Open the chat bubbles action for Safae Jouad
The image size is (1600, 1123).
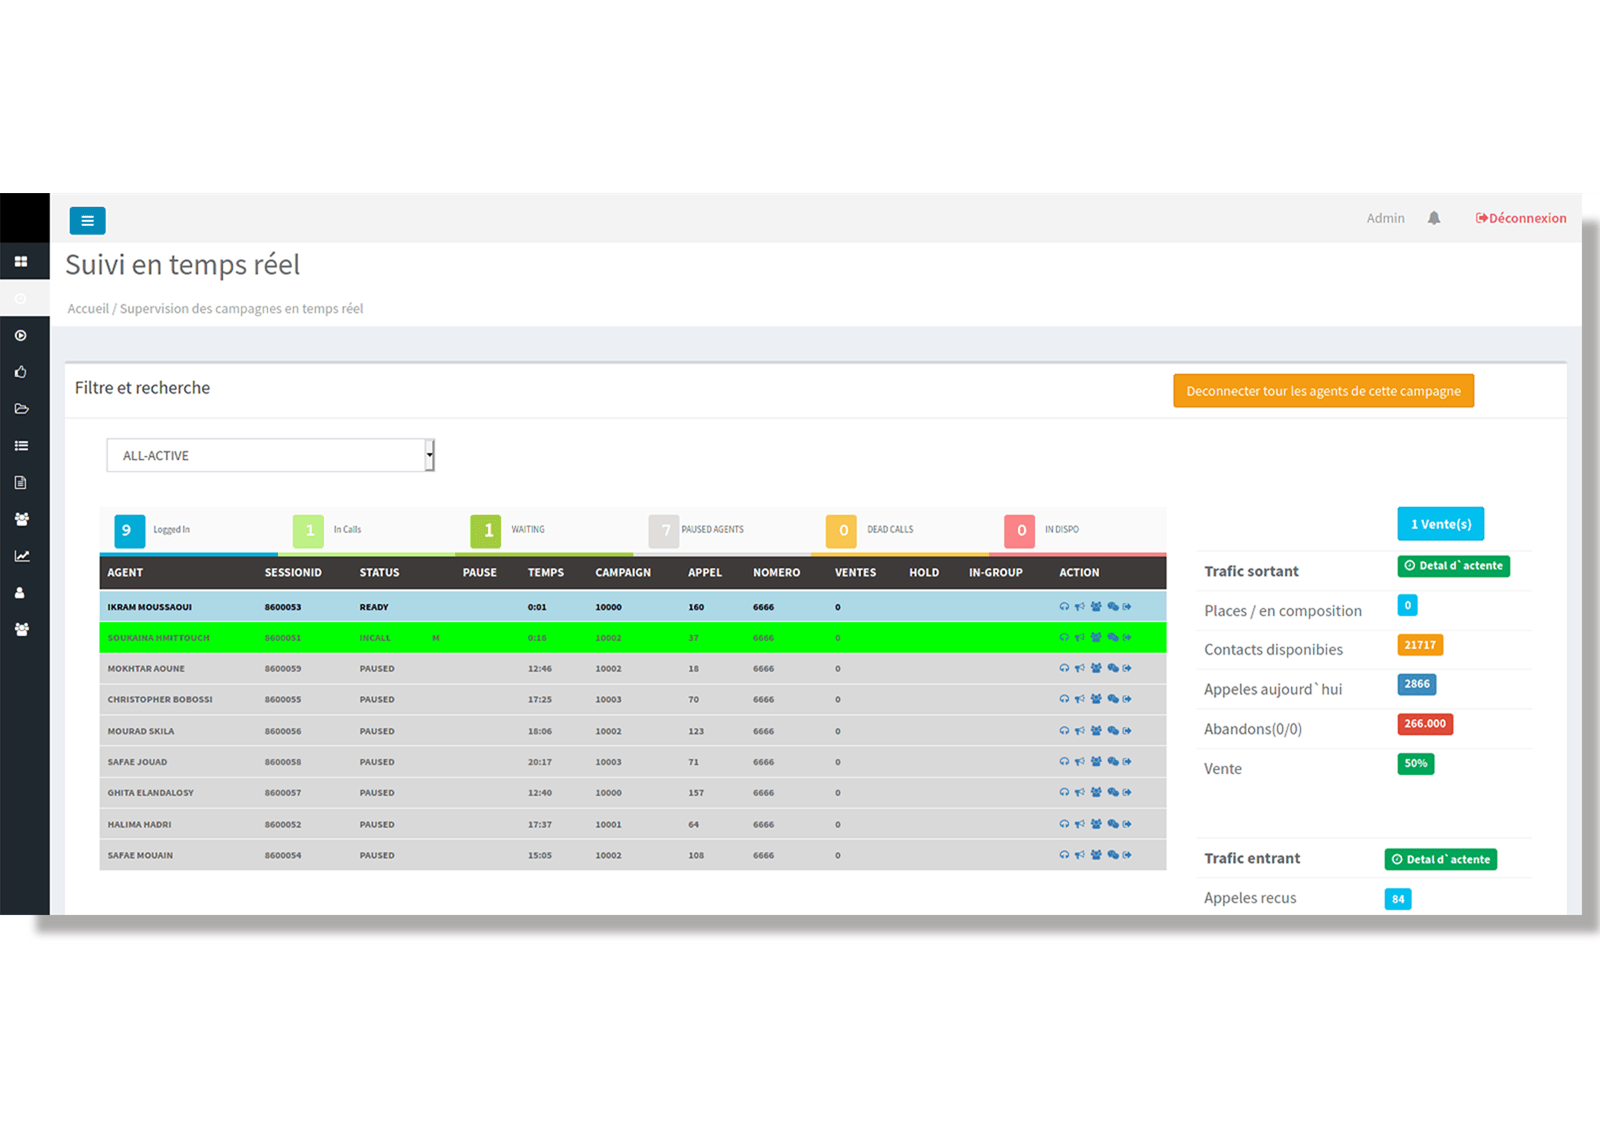click(x=1111, y=761)
